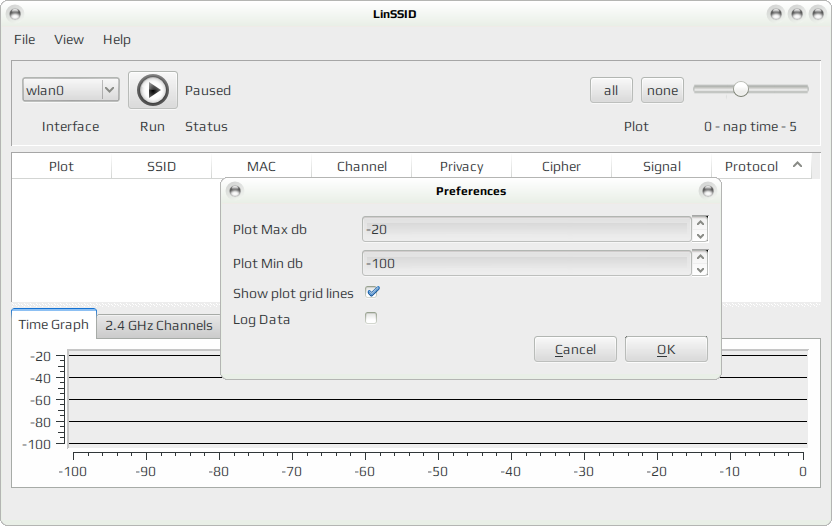This screenshot has width=832, height=526.
Task: Confirm preferences with the OK button
Action: pos(666,349)
